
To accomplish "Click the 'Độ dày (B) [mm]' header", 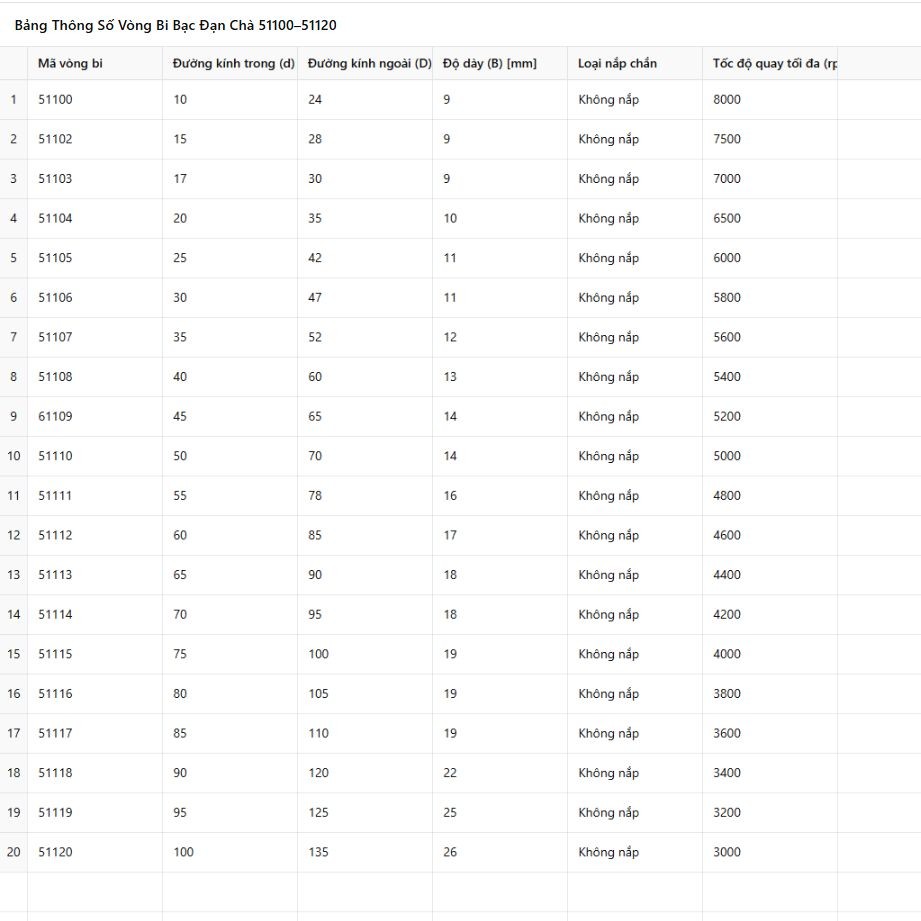I will [x=500, y=63].
